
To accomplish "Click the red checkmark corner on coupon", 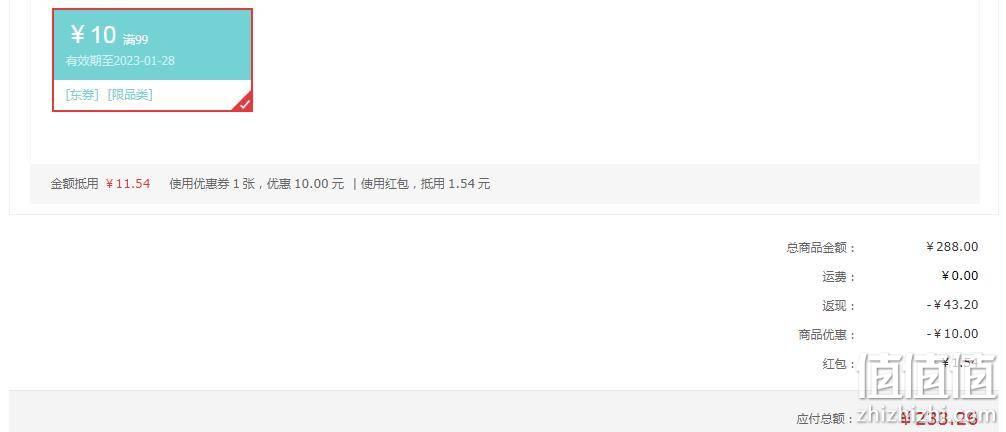I will coord(244,103).
